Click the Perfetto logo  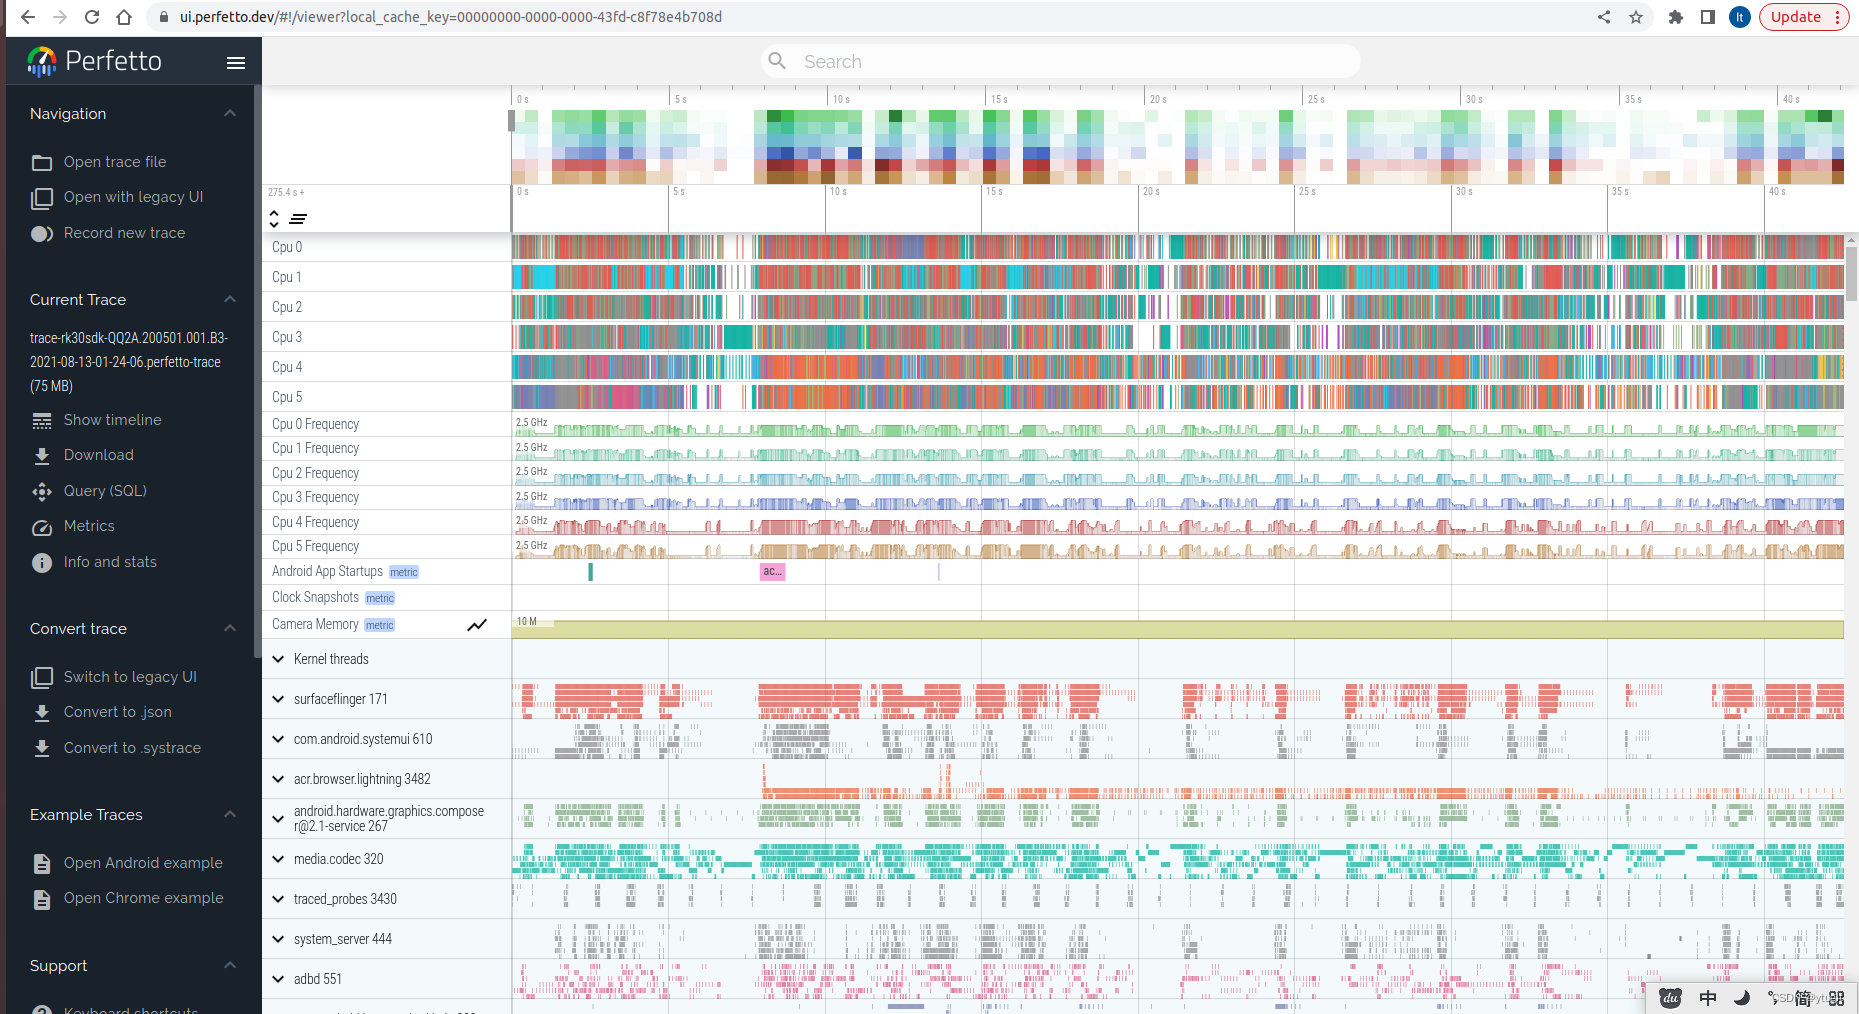coord(95,61)
